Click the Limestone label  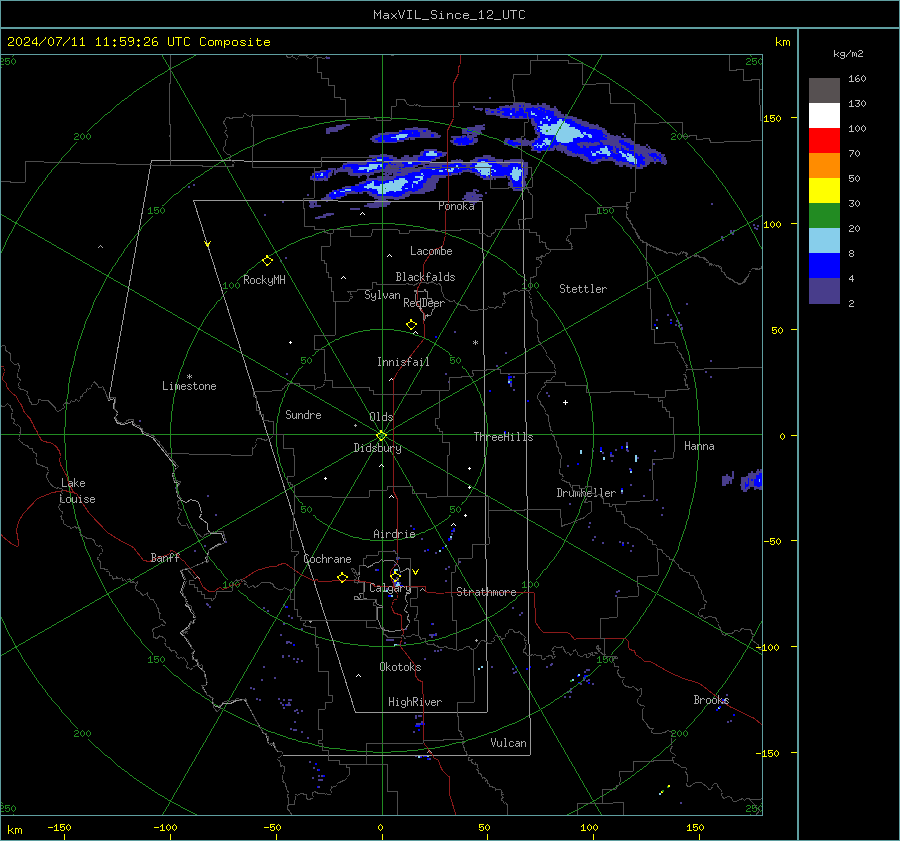pos(189,386)
